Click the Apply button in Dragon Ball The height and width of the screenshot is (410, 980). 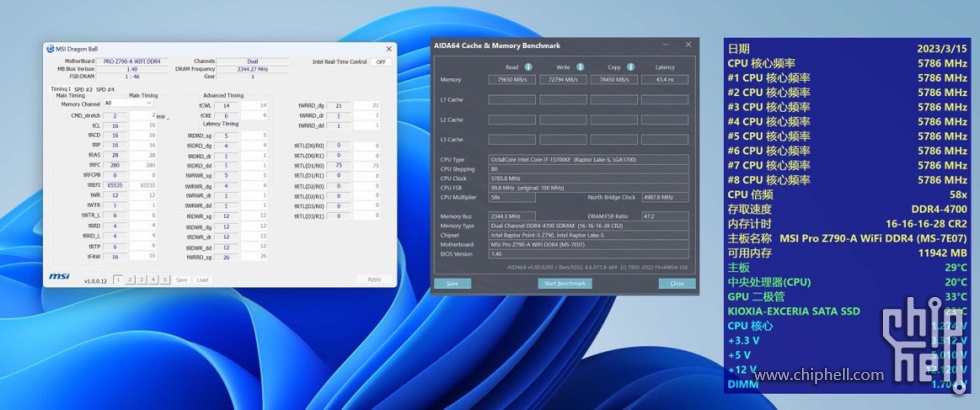(374, 279)
